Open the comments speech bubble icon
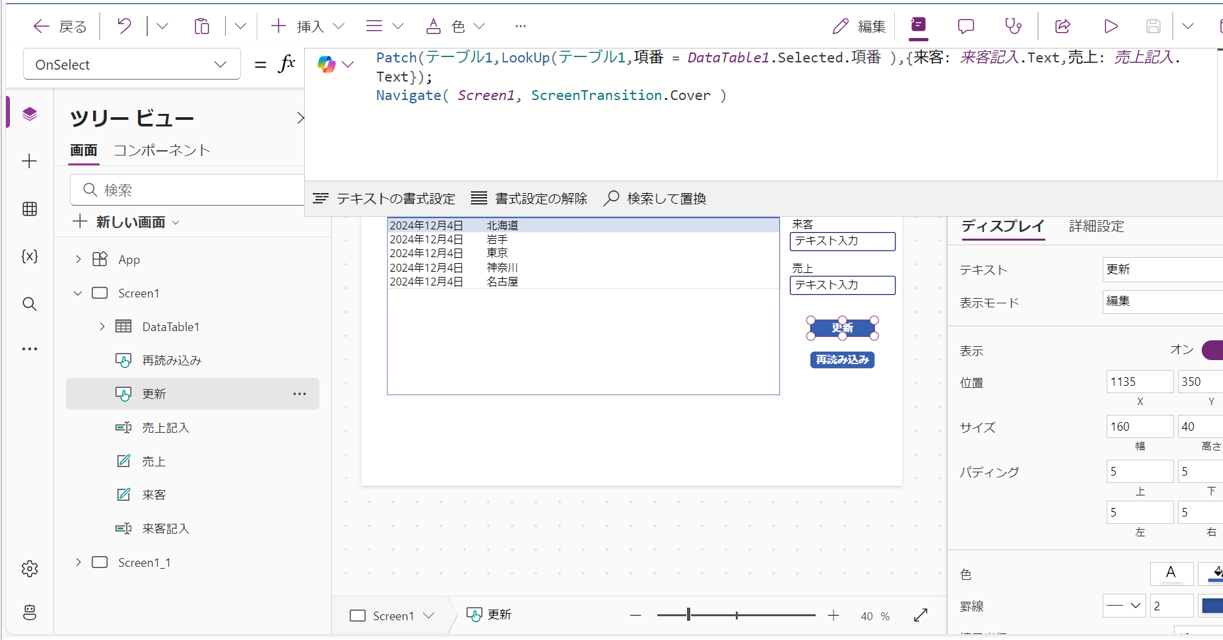Image resolution: width=1223 pixels, height=640 pixels. (x=966, y=26)
